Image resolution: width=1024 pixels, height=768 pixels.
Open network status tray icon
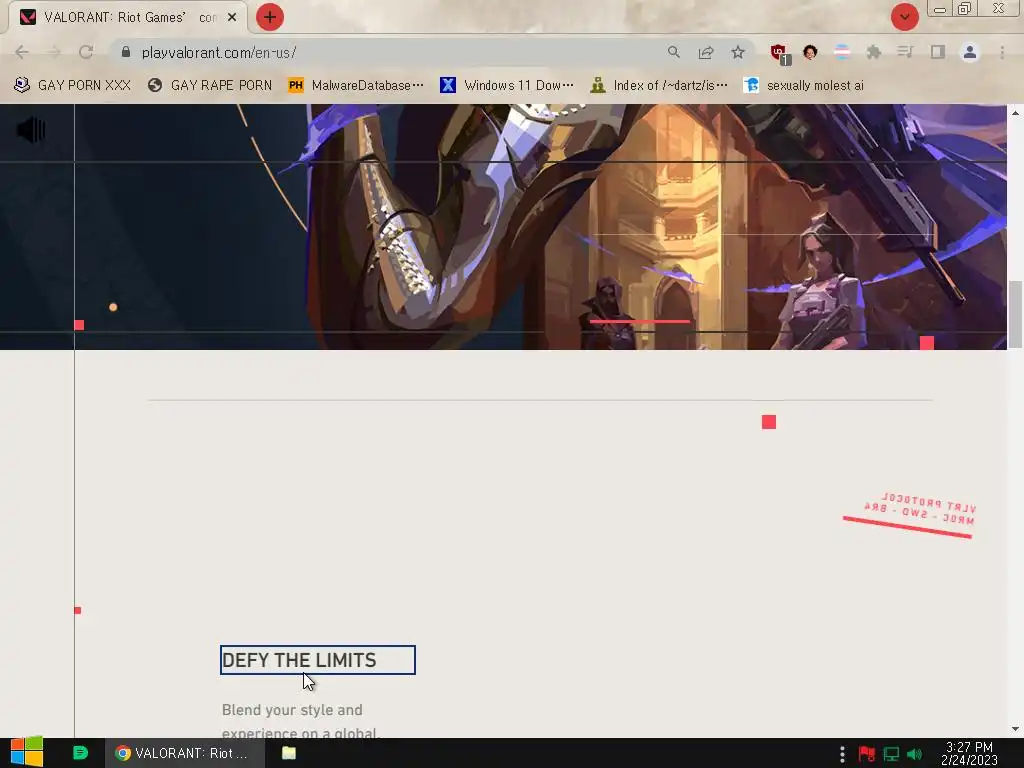(891, 754)
